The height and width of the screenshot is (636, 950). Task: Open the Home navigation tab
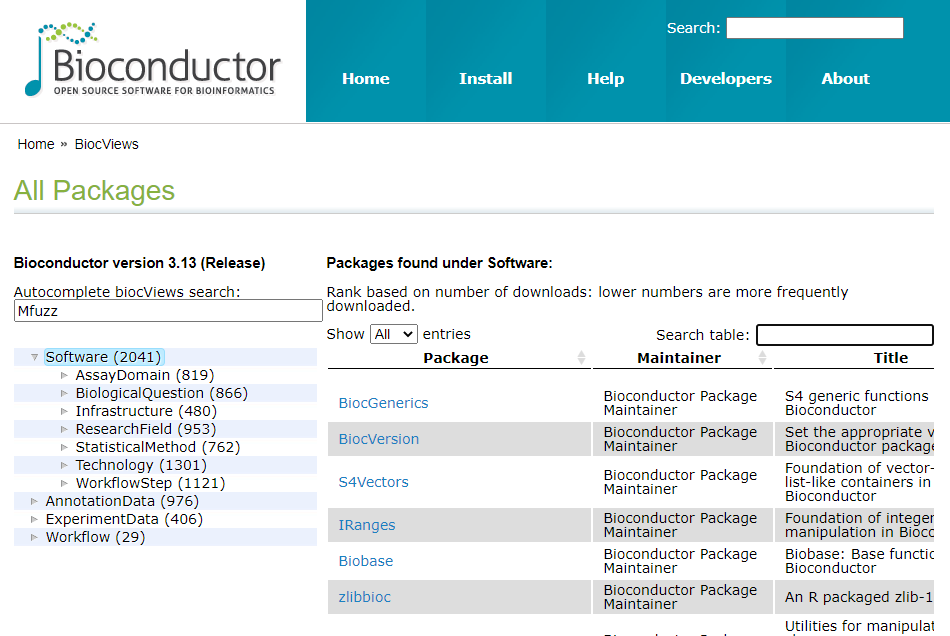[366, 79]
